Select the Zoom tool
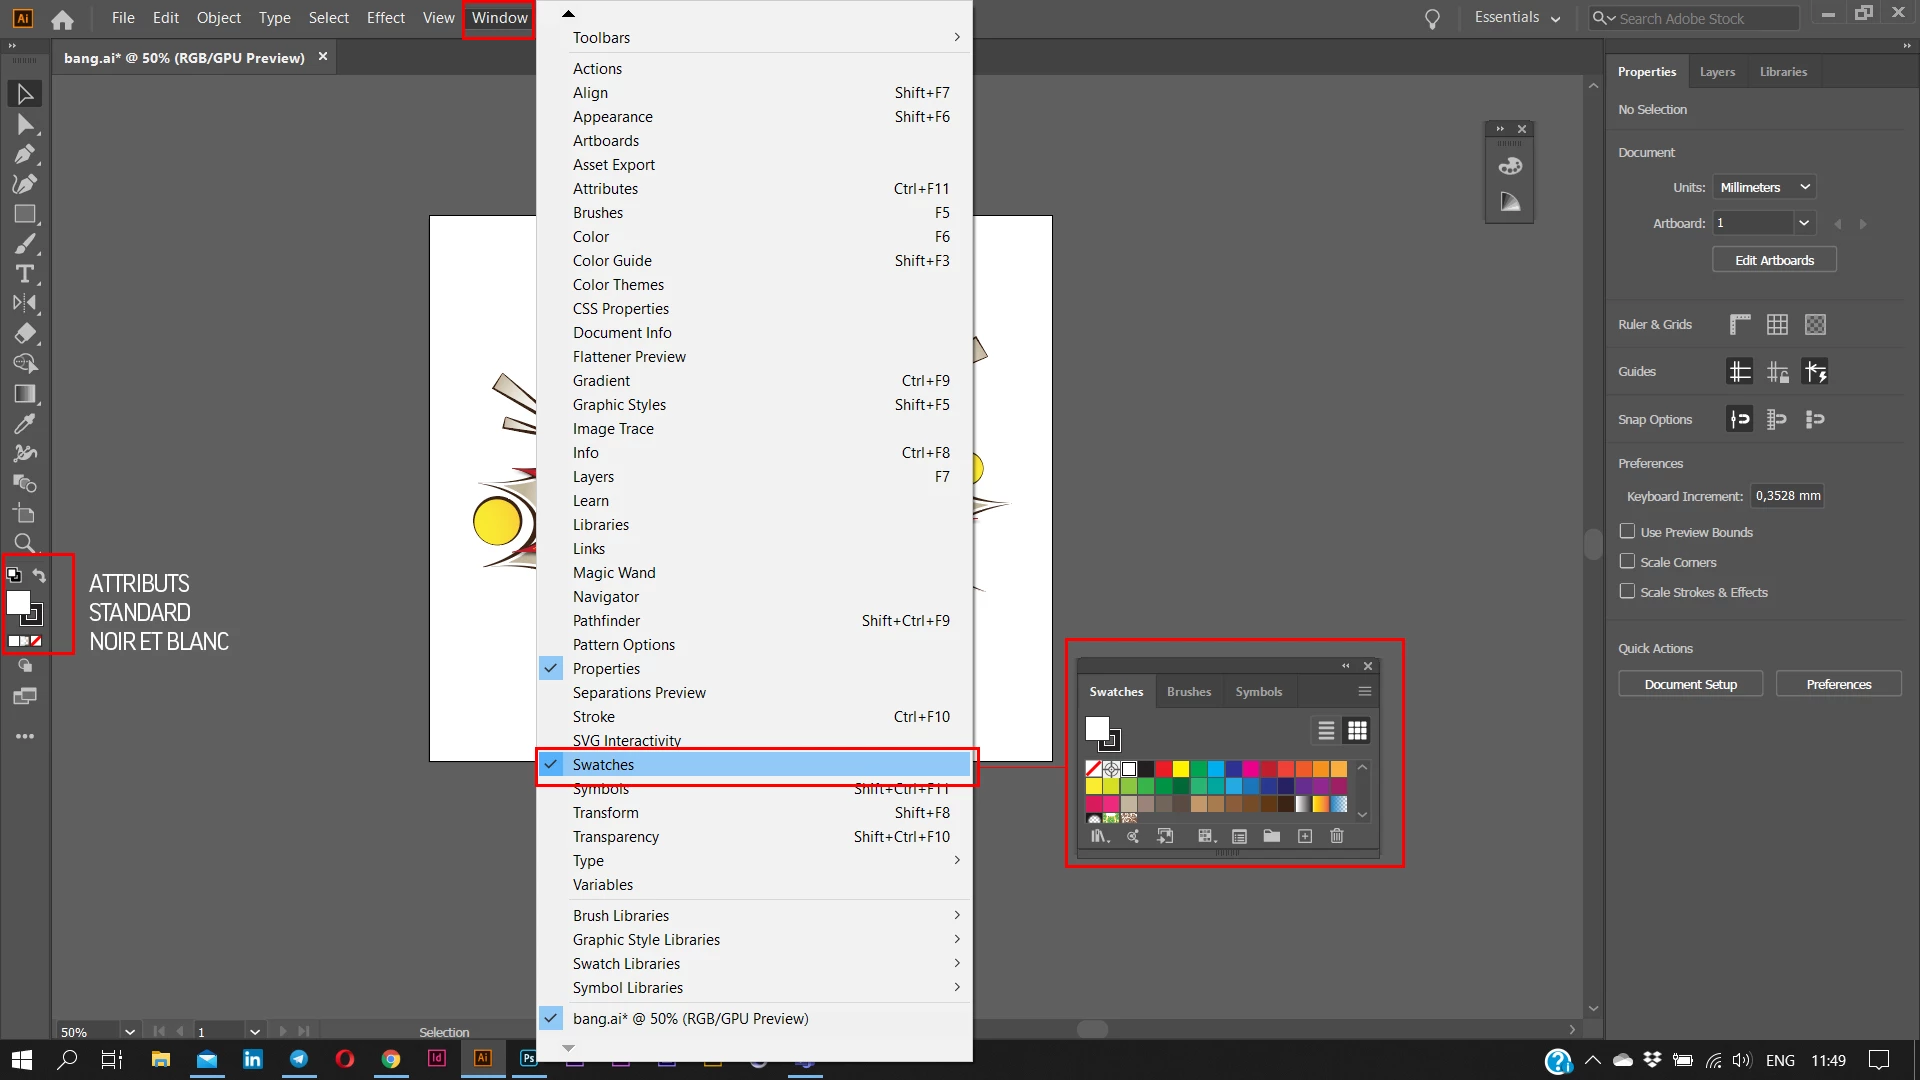Screen dimensions: 1920x1080 [x=25, y=543]
